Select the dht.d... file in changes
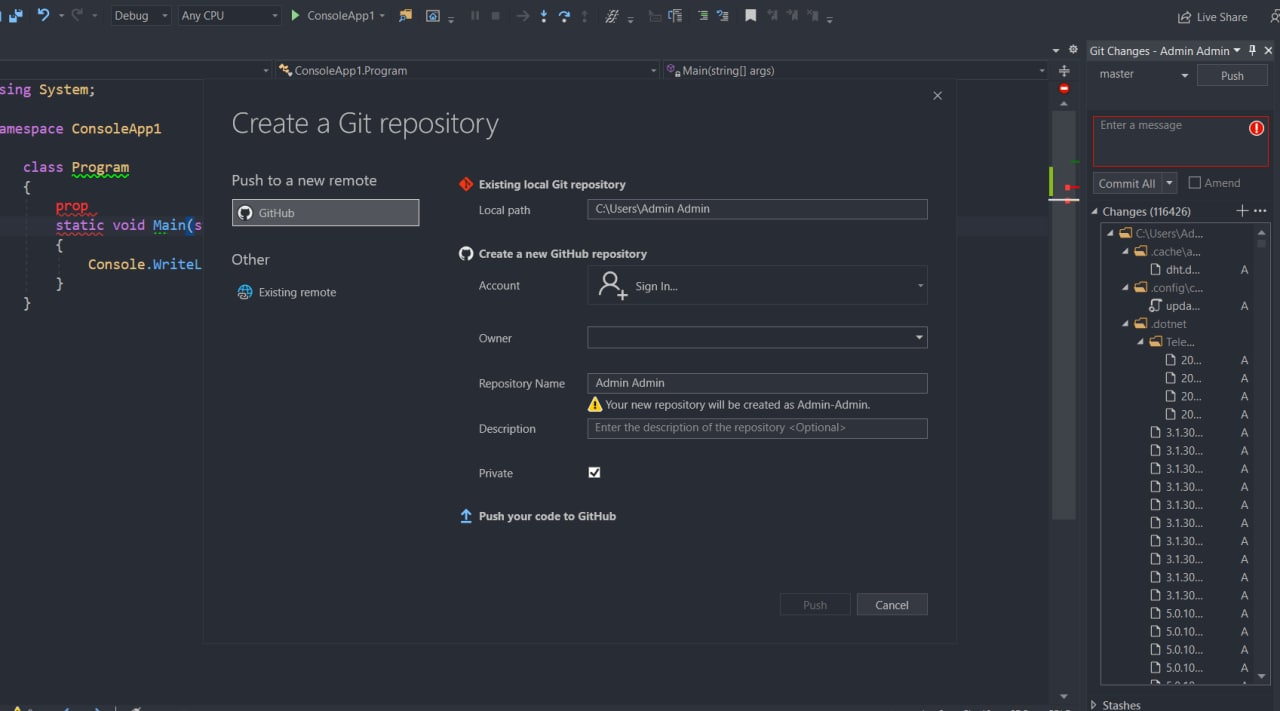 1183,270
